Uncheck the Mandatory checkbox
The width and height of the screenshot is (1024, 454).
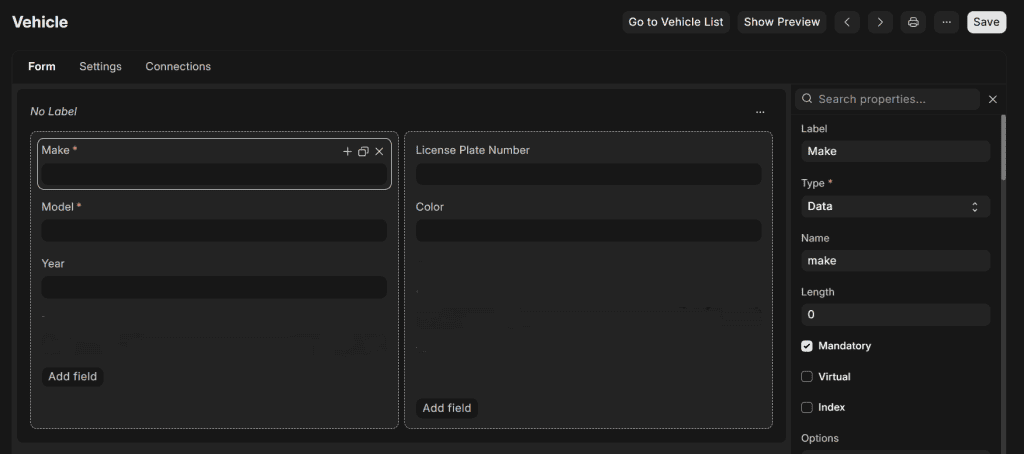tap(807, 346)
